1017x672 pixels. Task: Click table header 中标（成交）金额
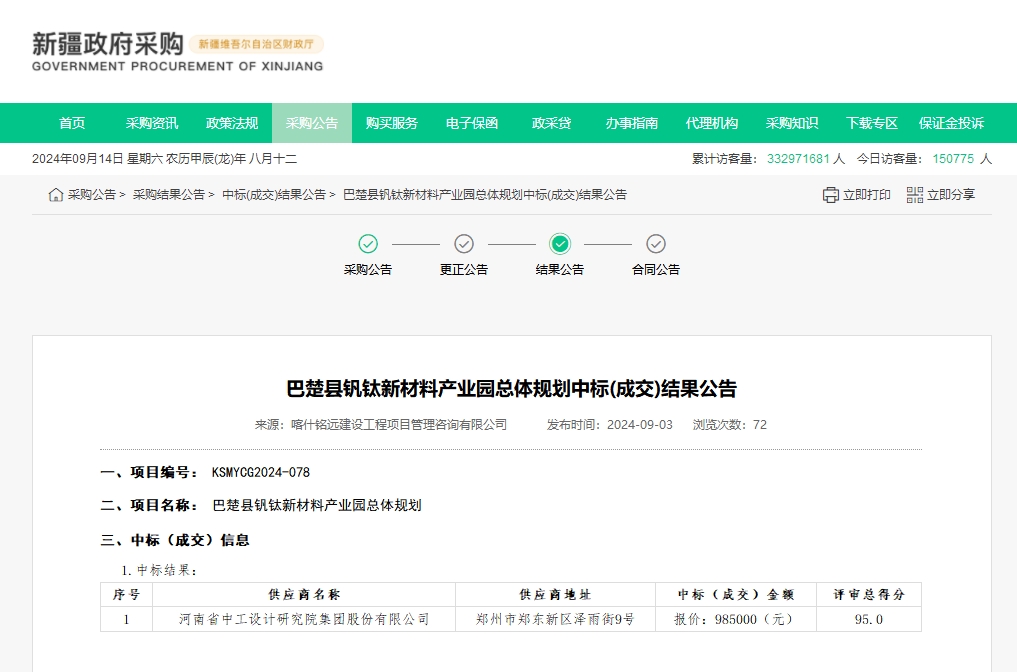tap(736, 595)
